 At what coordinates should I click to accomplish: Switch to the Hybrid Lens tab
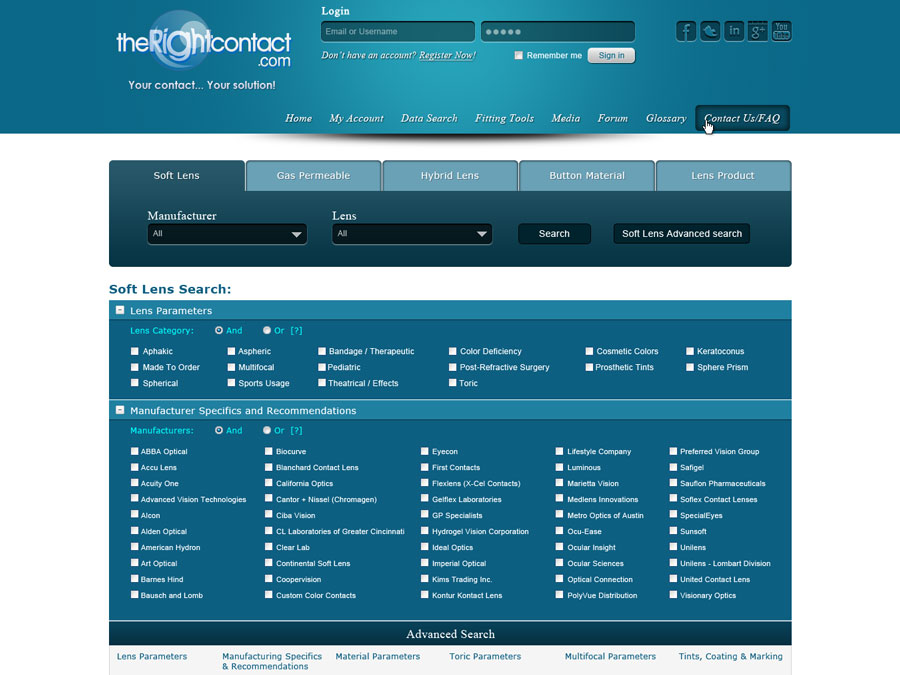point(450,176)
